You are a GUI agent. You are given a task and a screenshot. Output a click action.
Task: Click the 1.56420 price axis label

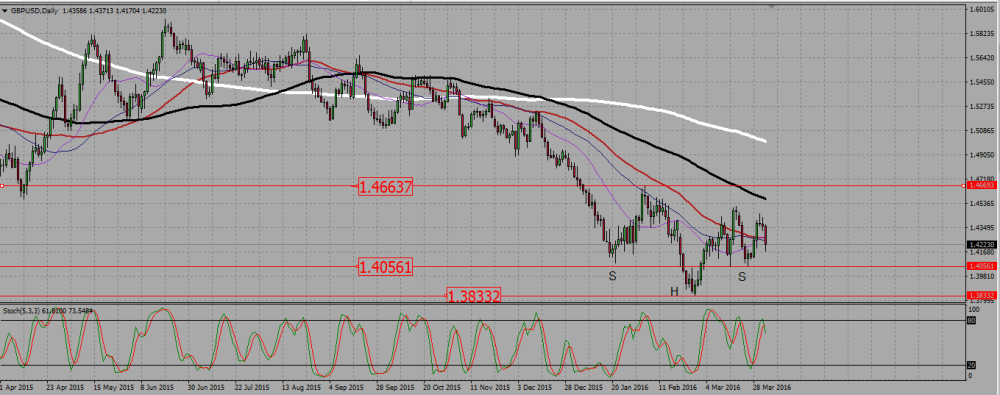[x=981, y=58]
